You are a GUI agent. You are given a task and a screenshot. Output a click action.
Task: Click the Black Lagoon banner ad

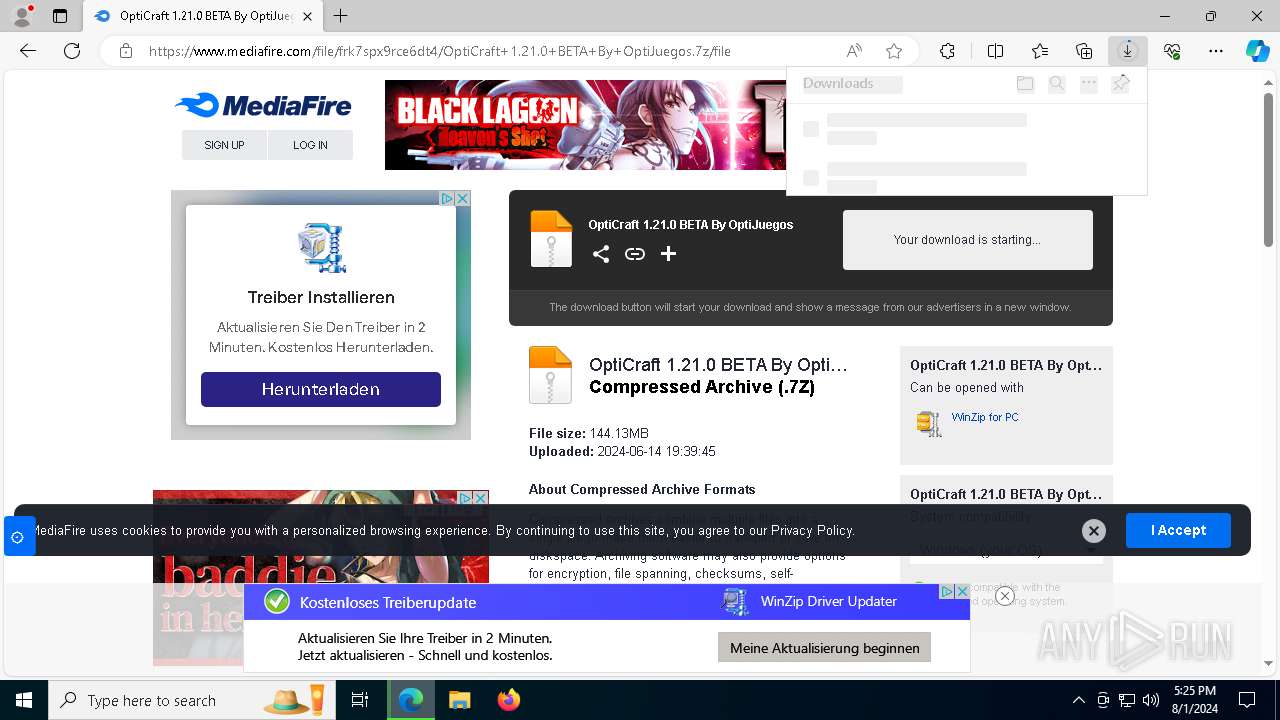point(586,125)
